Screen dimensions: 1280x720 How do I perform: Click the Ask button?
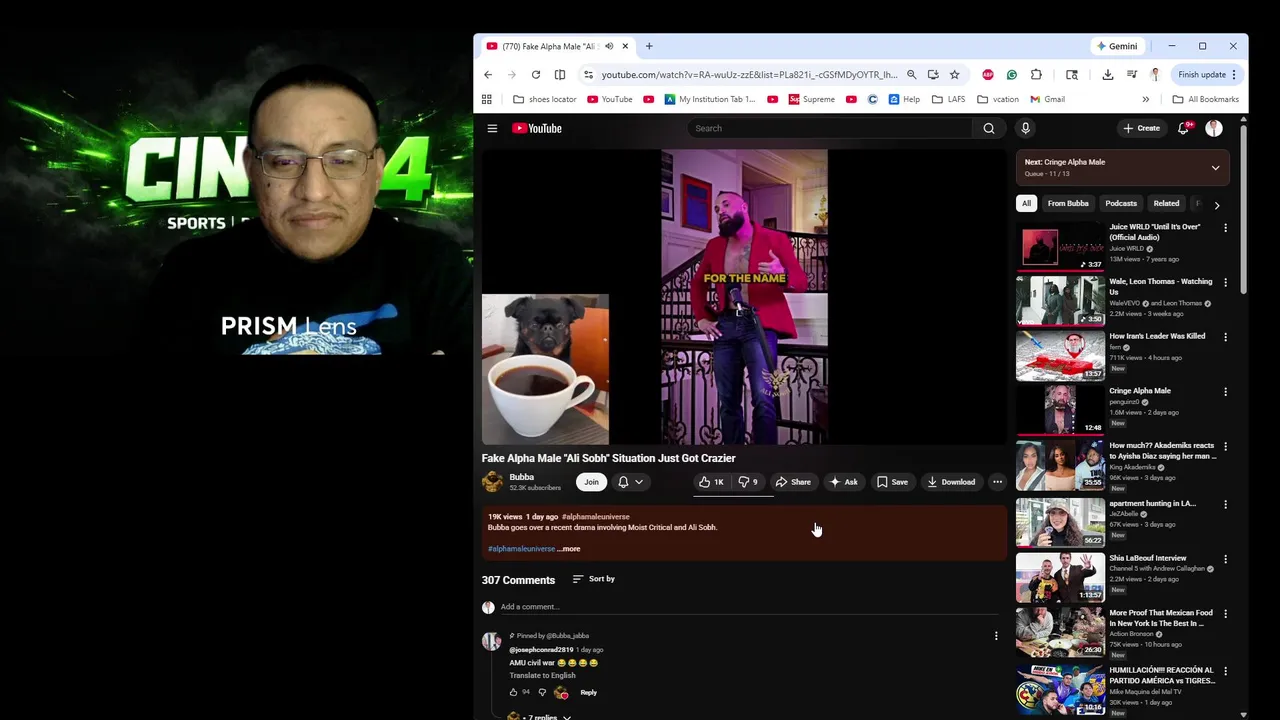843,482
